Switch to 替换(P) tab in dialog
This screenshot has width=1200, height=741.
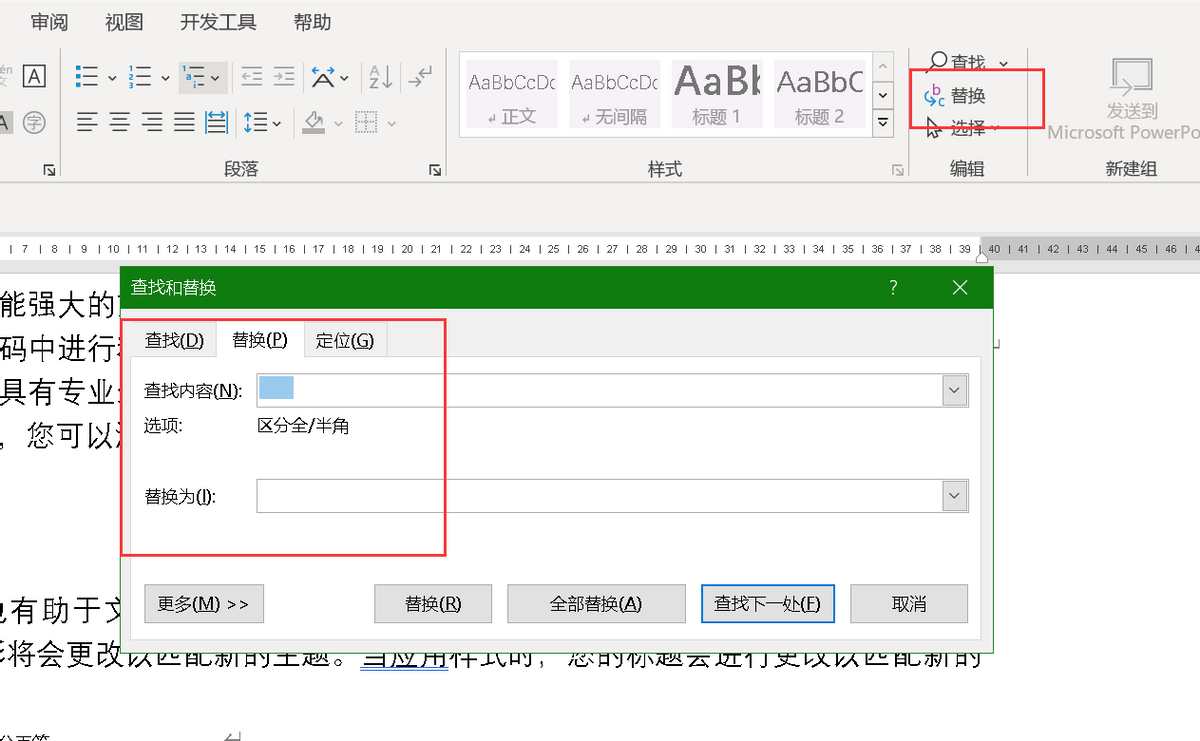(260, 340)
